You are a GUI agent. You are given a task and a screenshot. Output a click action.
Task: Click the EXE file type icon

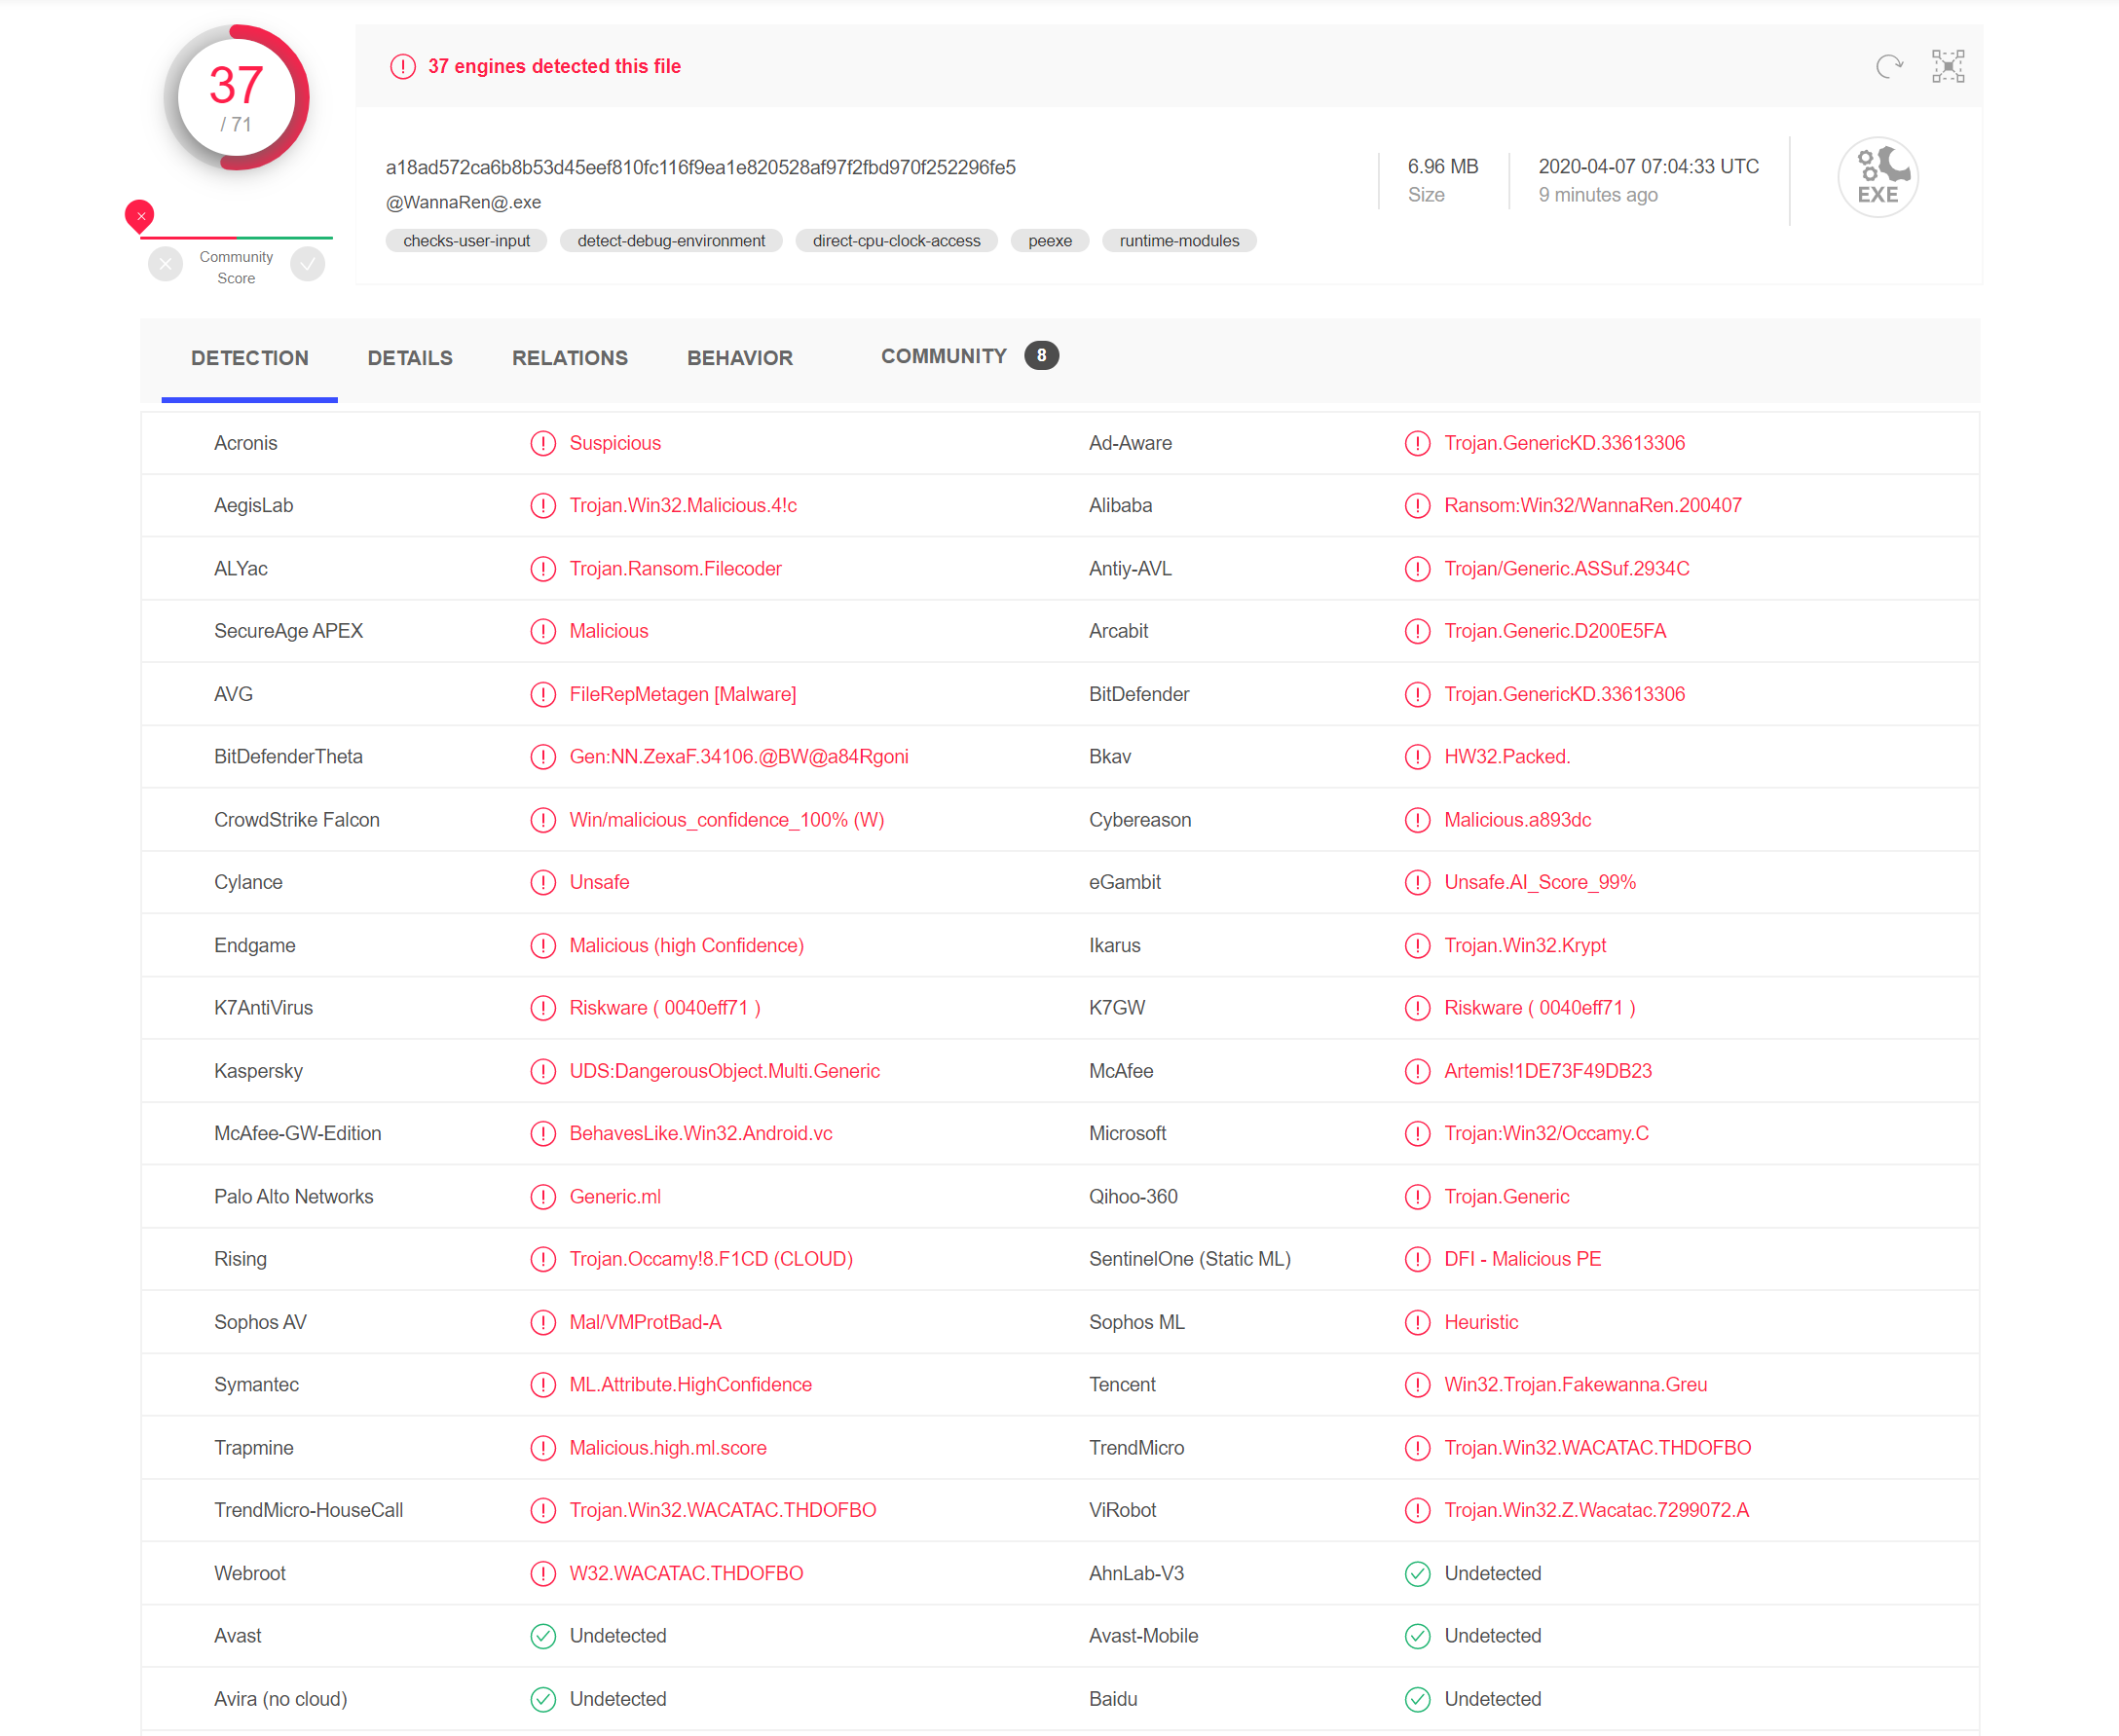coord(1877,177)
